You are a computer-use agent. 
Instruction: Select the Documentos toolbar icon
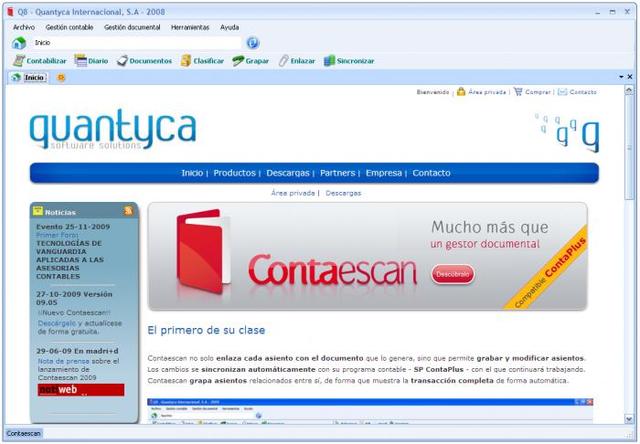point(122,61)
